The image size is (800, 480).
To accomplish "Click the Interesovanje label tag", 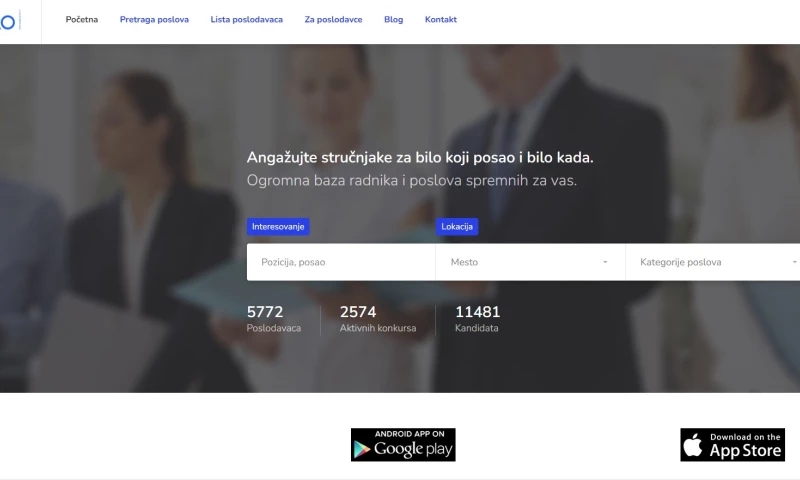I will point(278,226).
